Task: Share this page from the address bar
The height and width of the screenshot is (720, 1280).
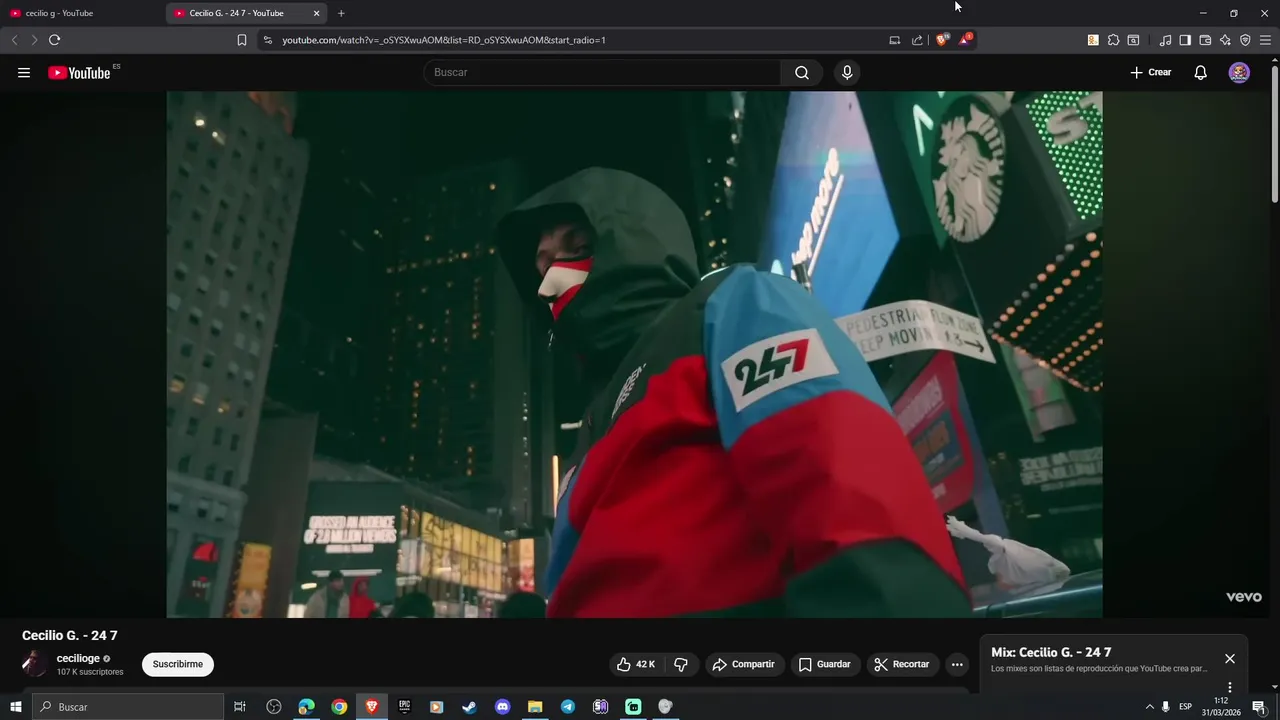Action: pyautogui.click(x=917, y=40)
